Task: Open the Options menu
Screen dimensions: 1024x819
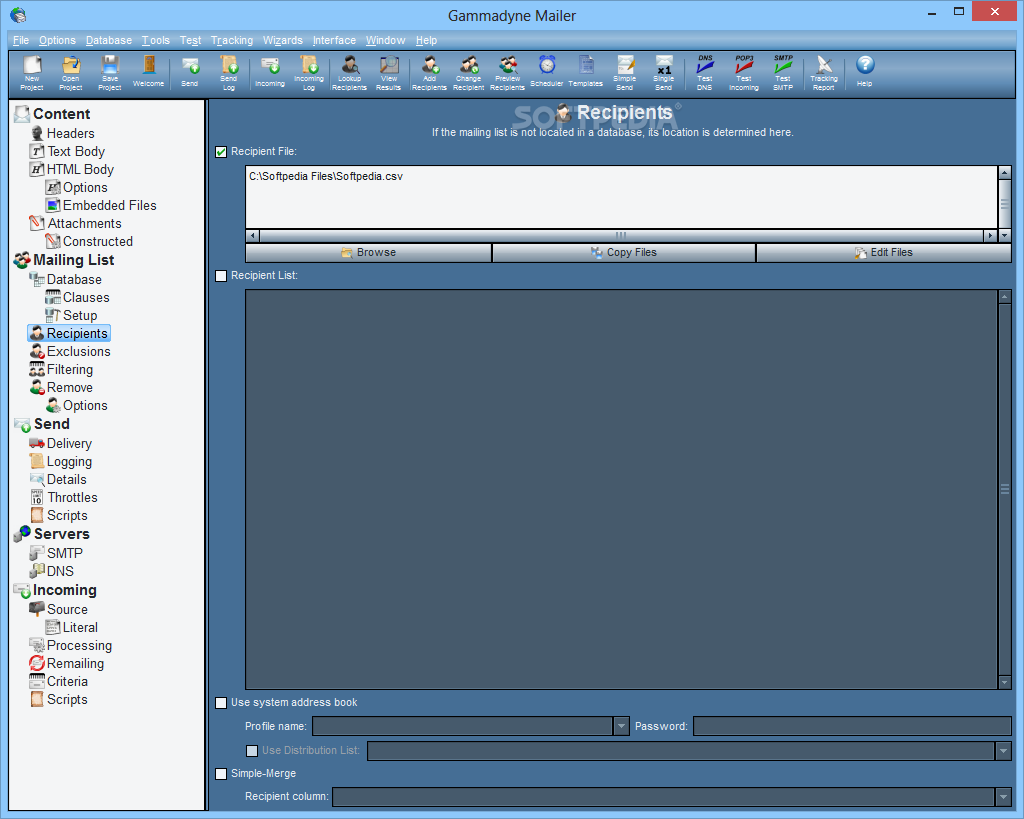Action: point(57,40)
